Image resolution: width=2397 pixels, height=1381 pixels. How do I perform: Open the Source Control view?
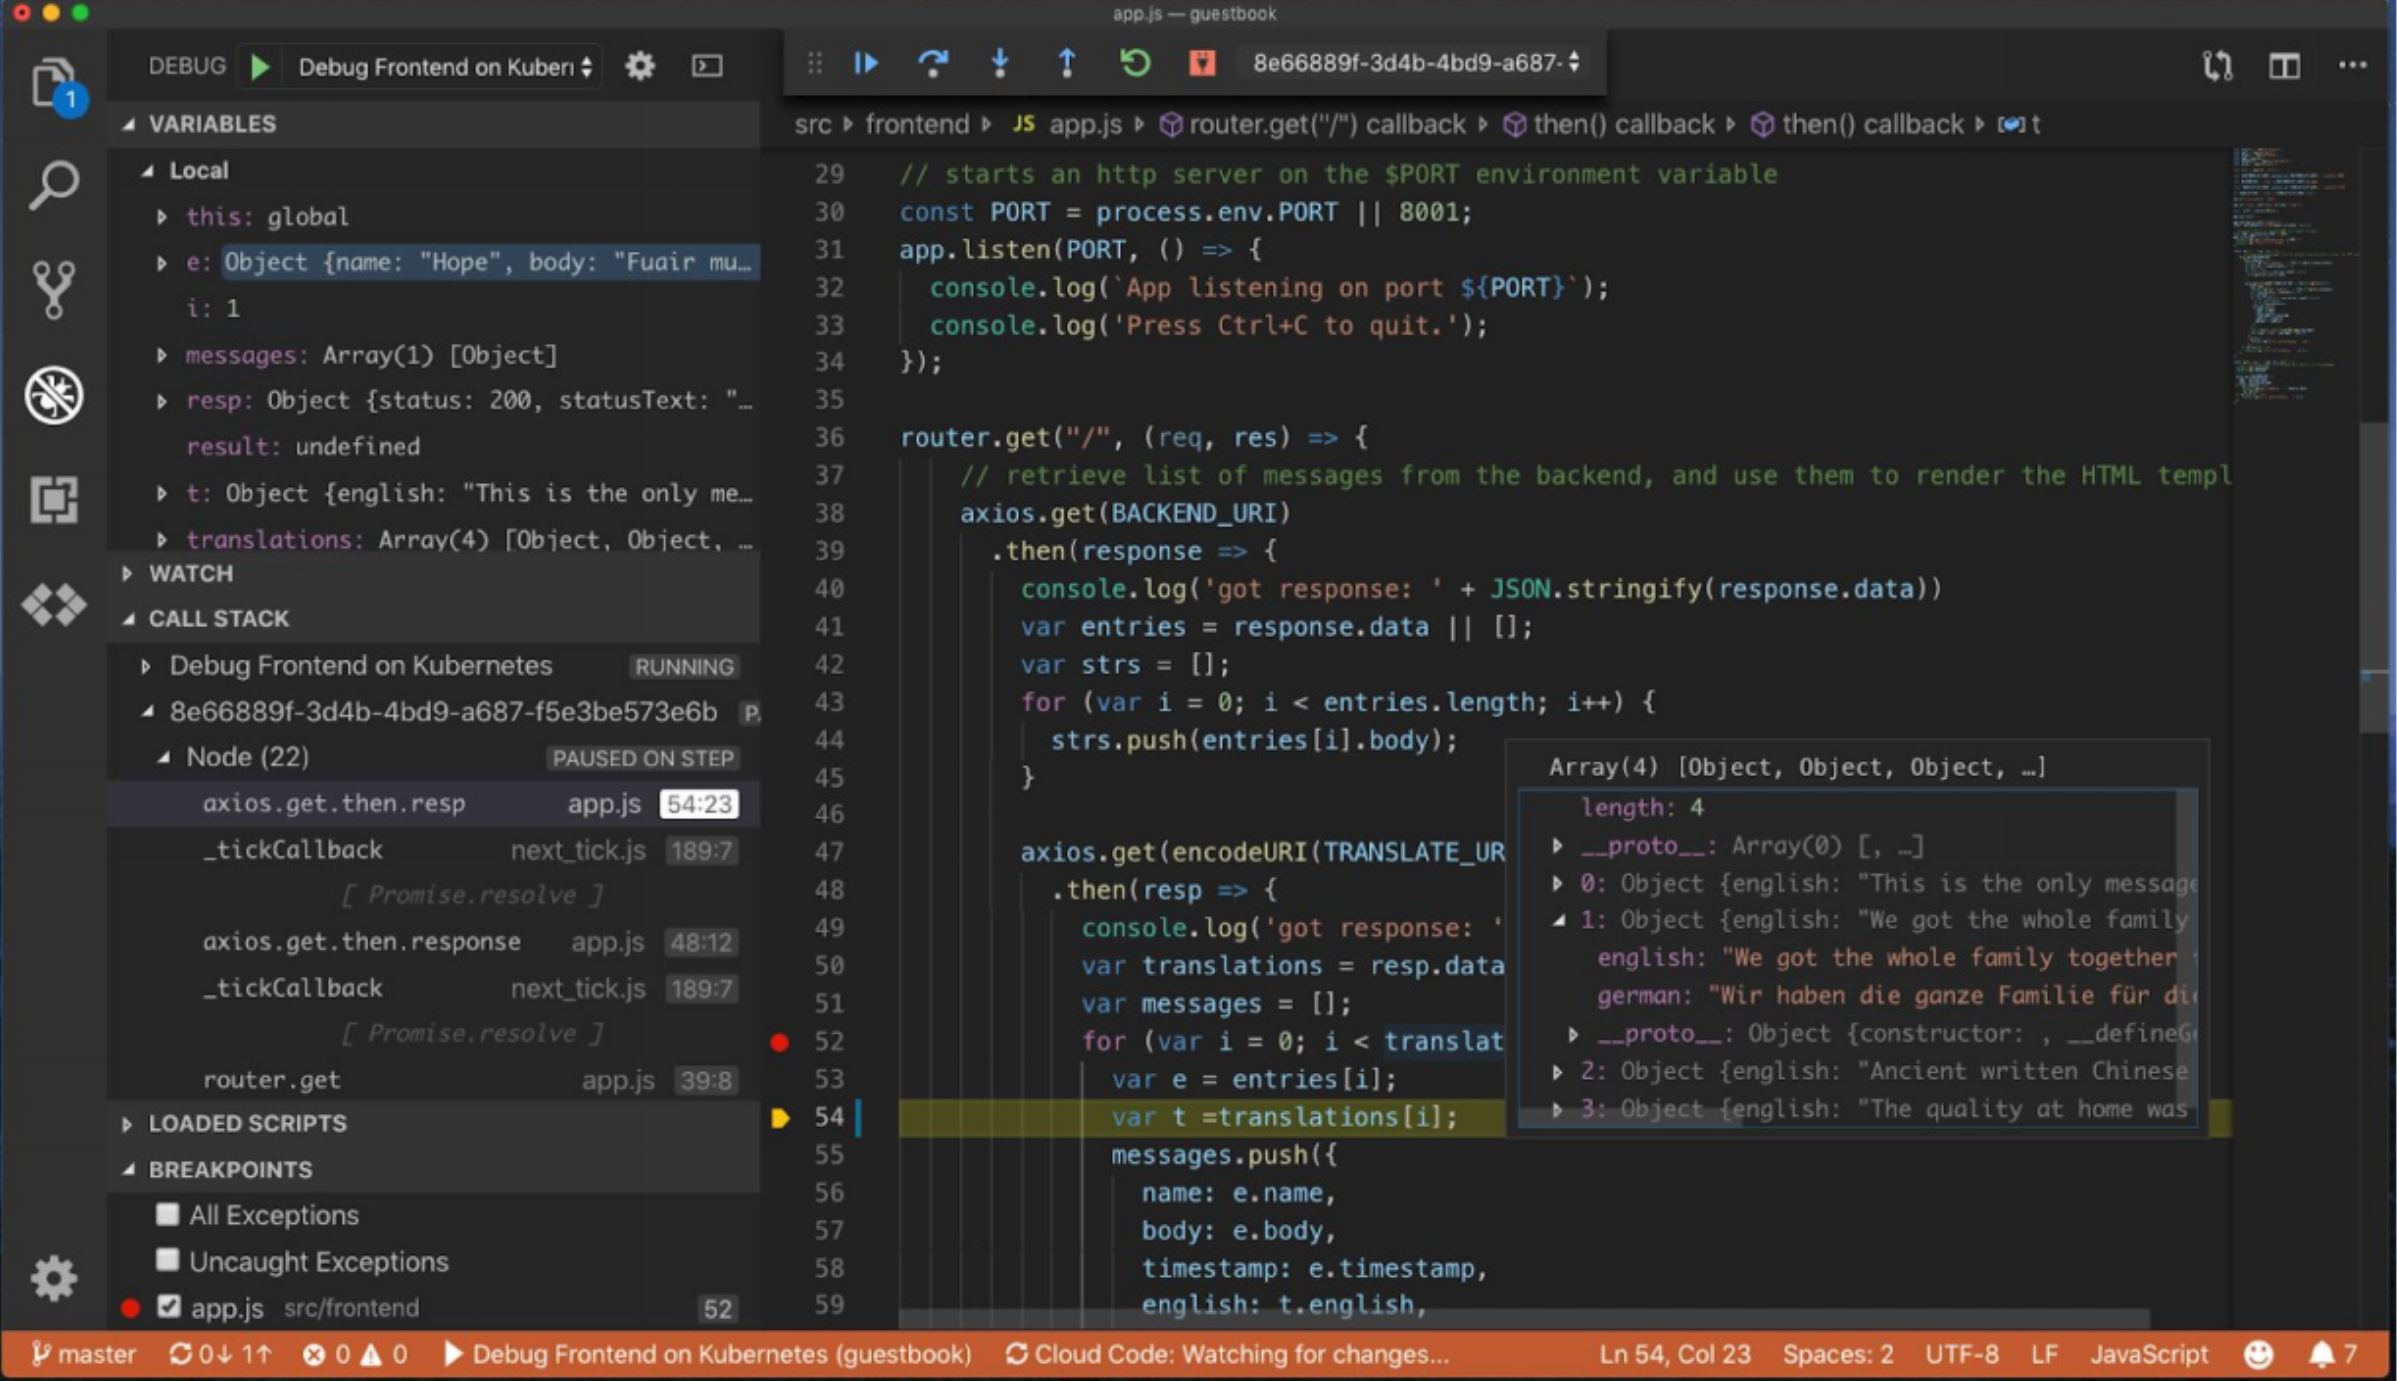point(54,289)
